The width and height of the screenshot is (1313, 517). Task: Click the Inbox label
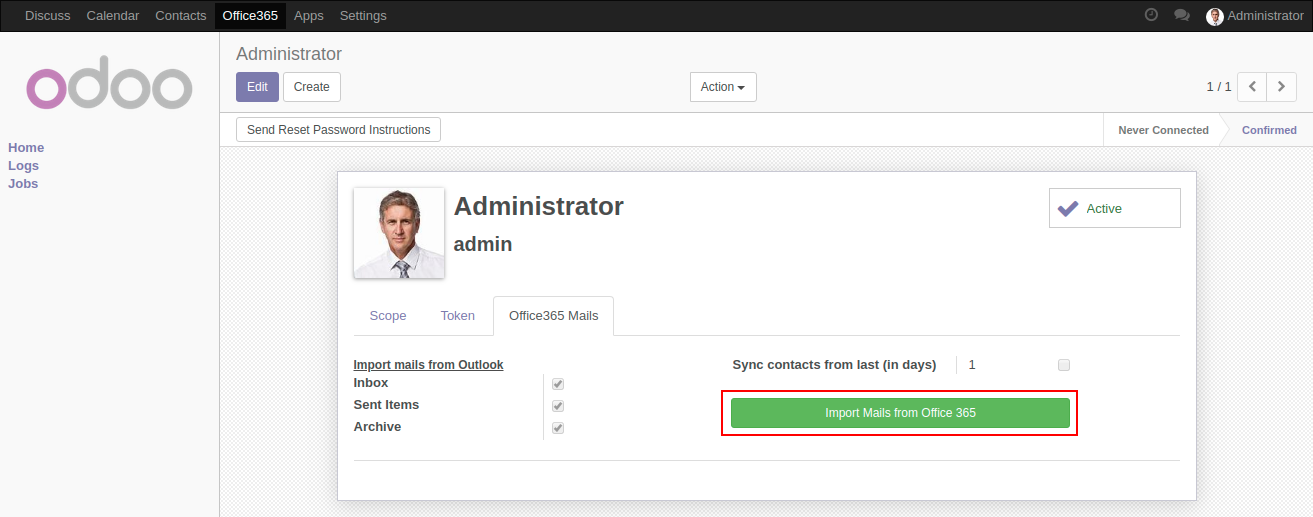371,383
